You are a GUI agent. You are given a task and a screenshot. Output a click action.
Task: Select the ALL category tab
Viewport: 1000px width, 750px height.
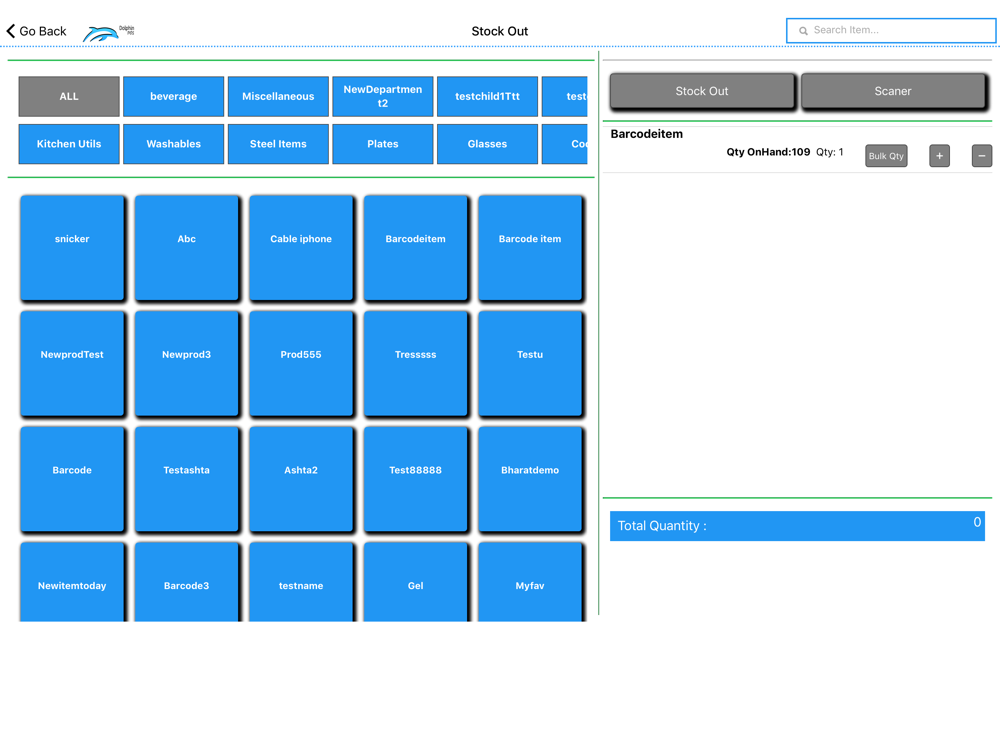click(x=69, y=96)
